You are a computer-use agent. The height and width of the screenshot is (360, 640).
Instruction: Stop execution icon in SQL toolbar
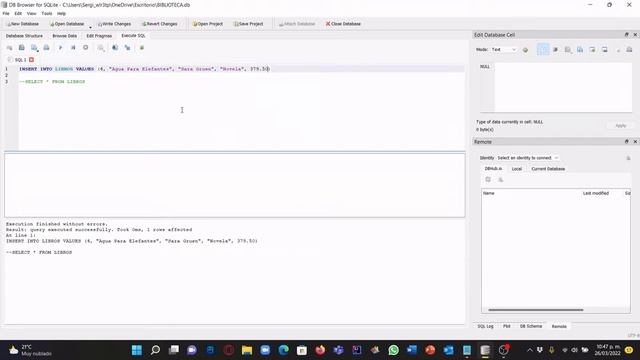(86, 48)
